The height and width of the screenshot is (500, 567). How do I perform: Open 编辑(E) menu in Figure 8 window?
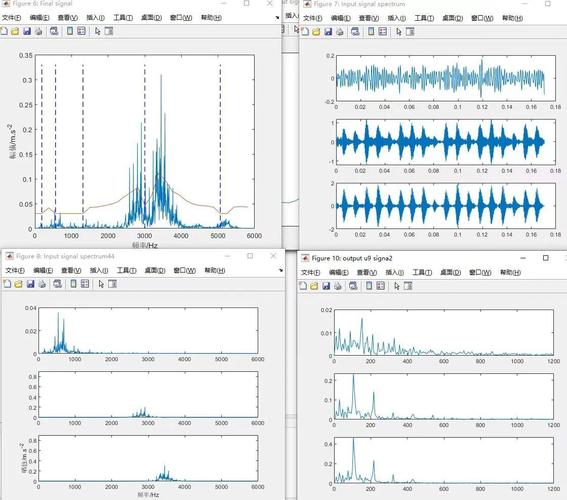coord(43,270)
